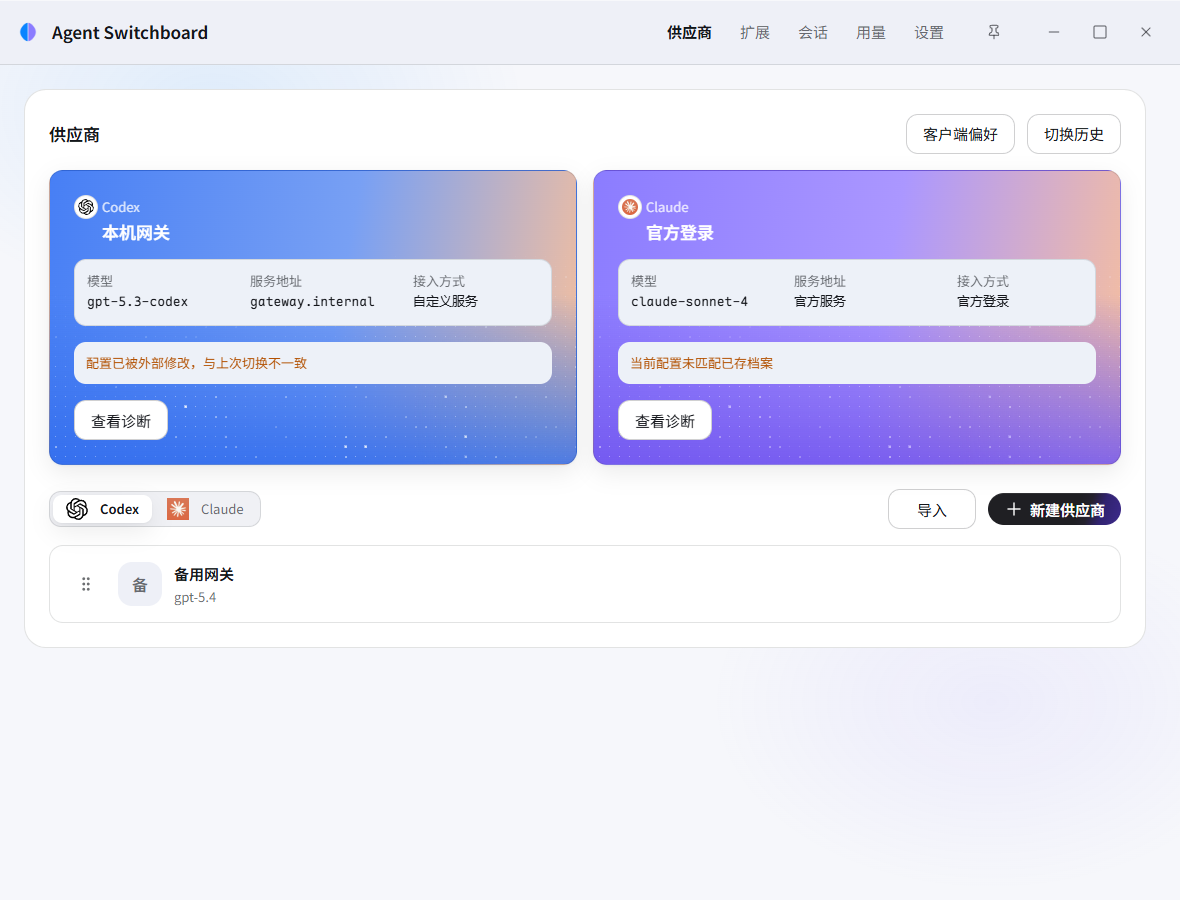
Task: Open the 供应商 tab
Action: point(689,32)
